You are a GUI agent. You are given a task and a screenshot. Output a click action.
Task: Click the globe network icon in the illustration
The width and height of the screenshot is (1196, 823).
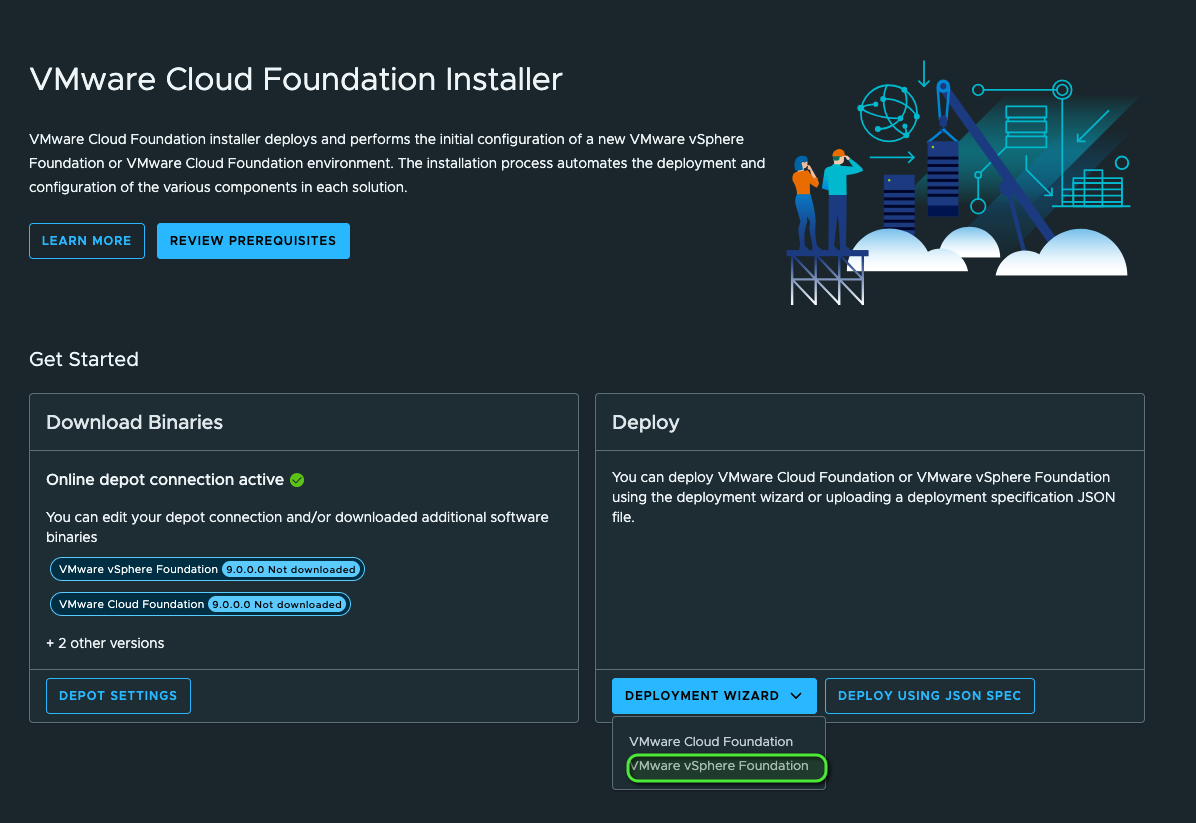[x=888, y=111]
